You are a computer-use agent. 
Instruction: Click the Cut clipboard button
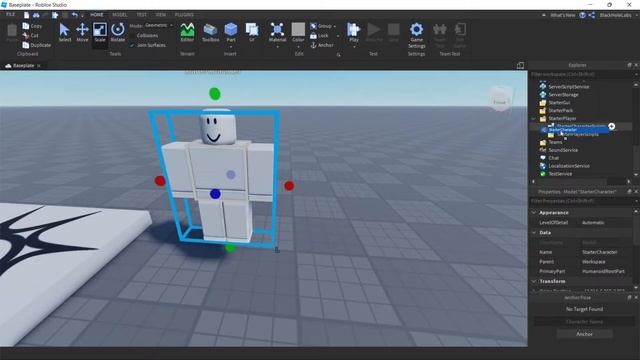[x=31, y=36]
